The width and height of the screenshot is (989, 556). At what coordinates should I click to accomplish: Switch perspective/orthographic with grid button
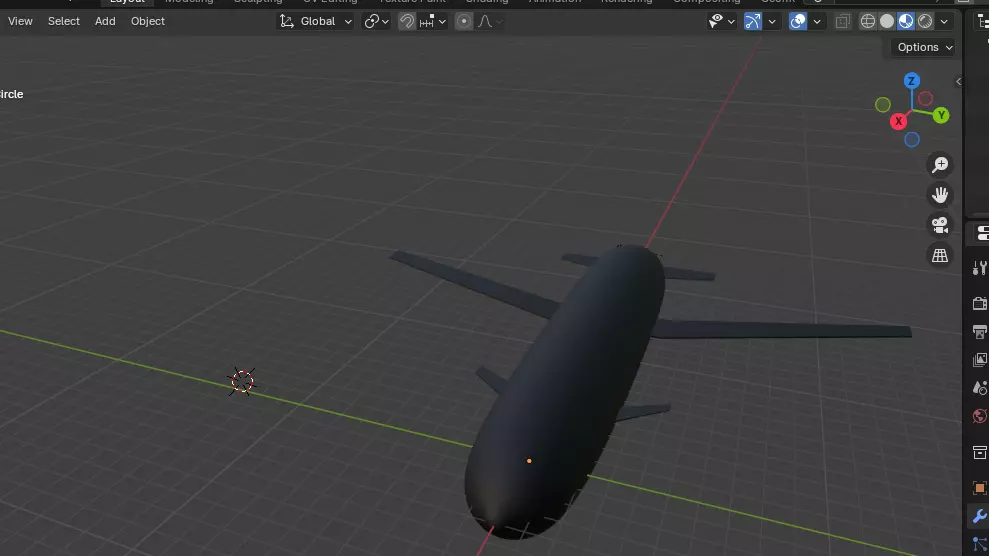(940, 255)
